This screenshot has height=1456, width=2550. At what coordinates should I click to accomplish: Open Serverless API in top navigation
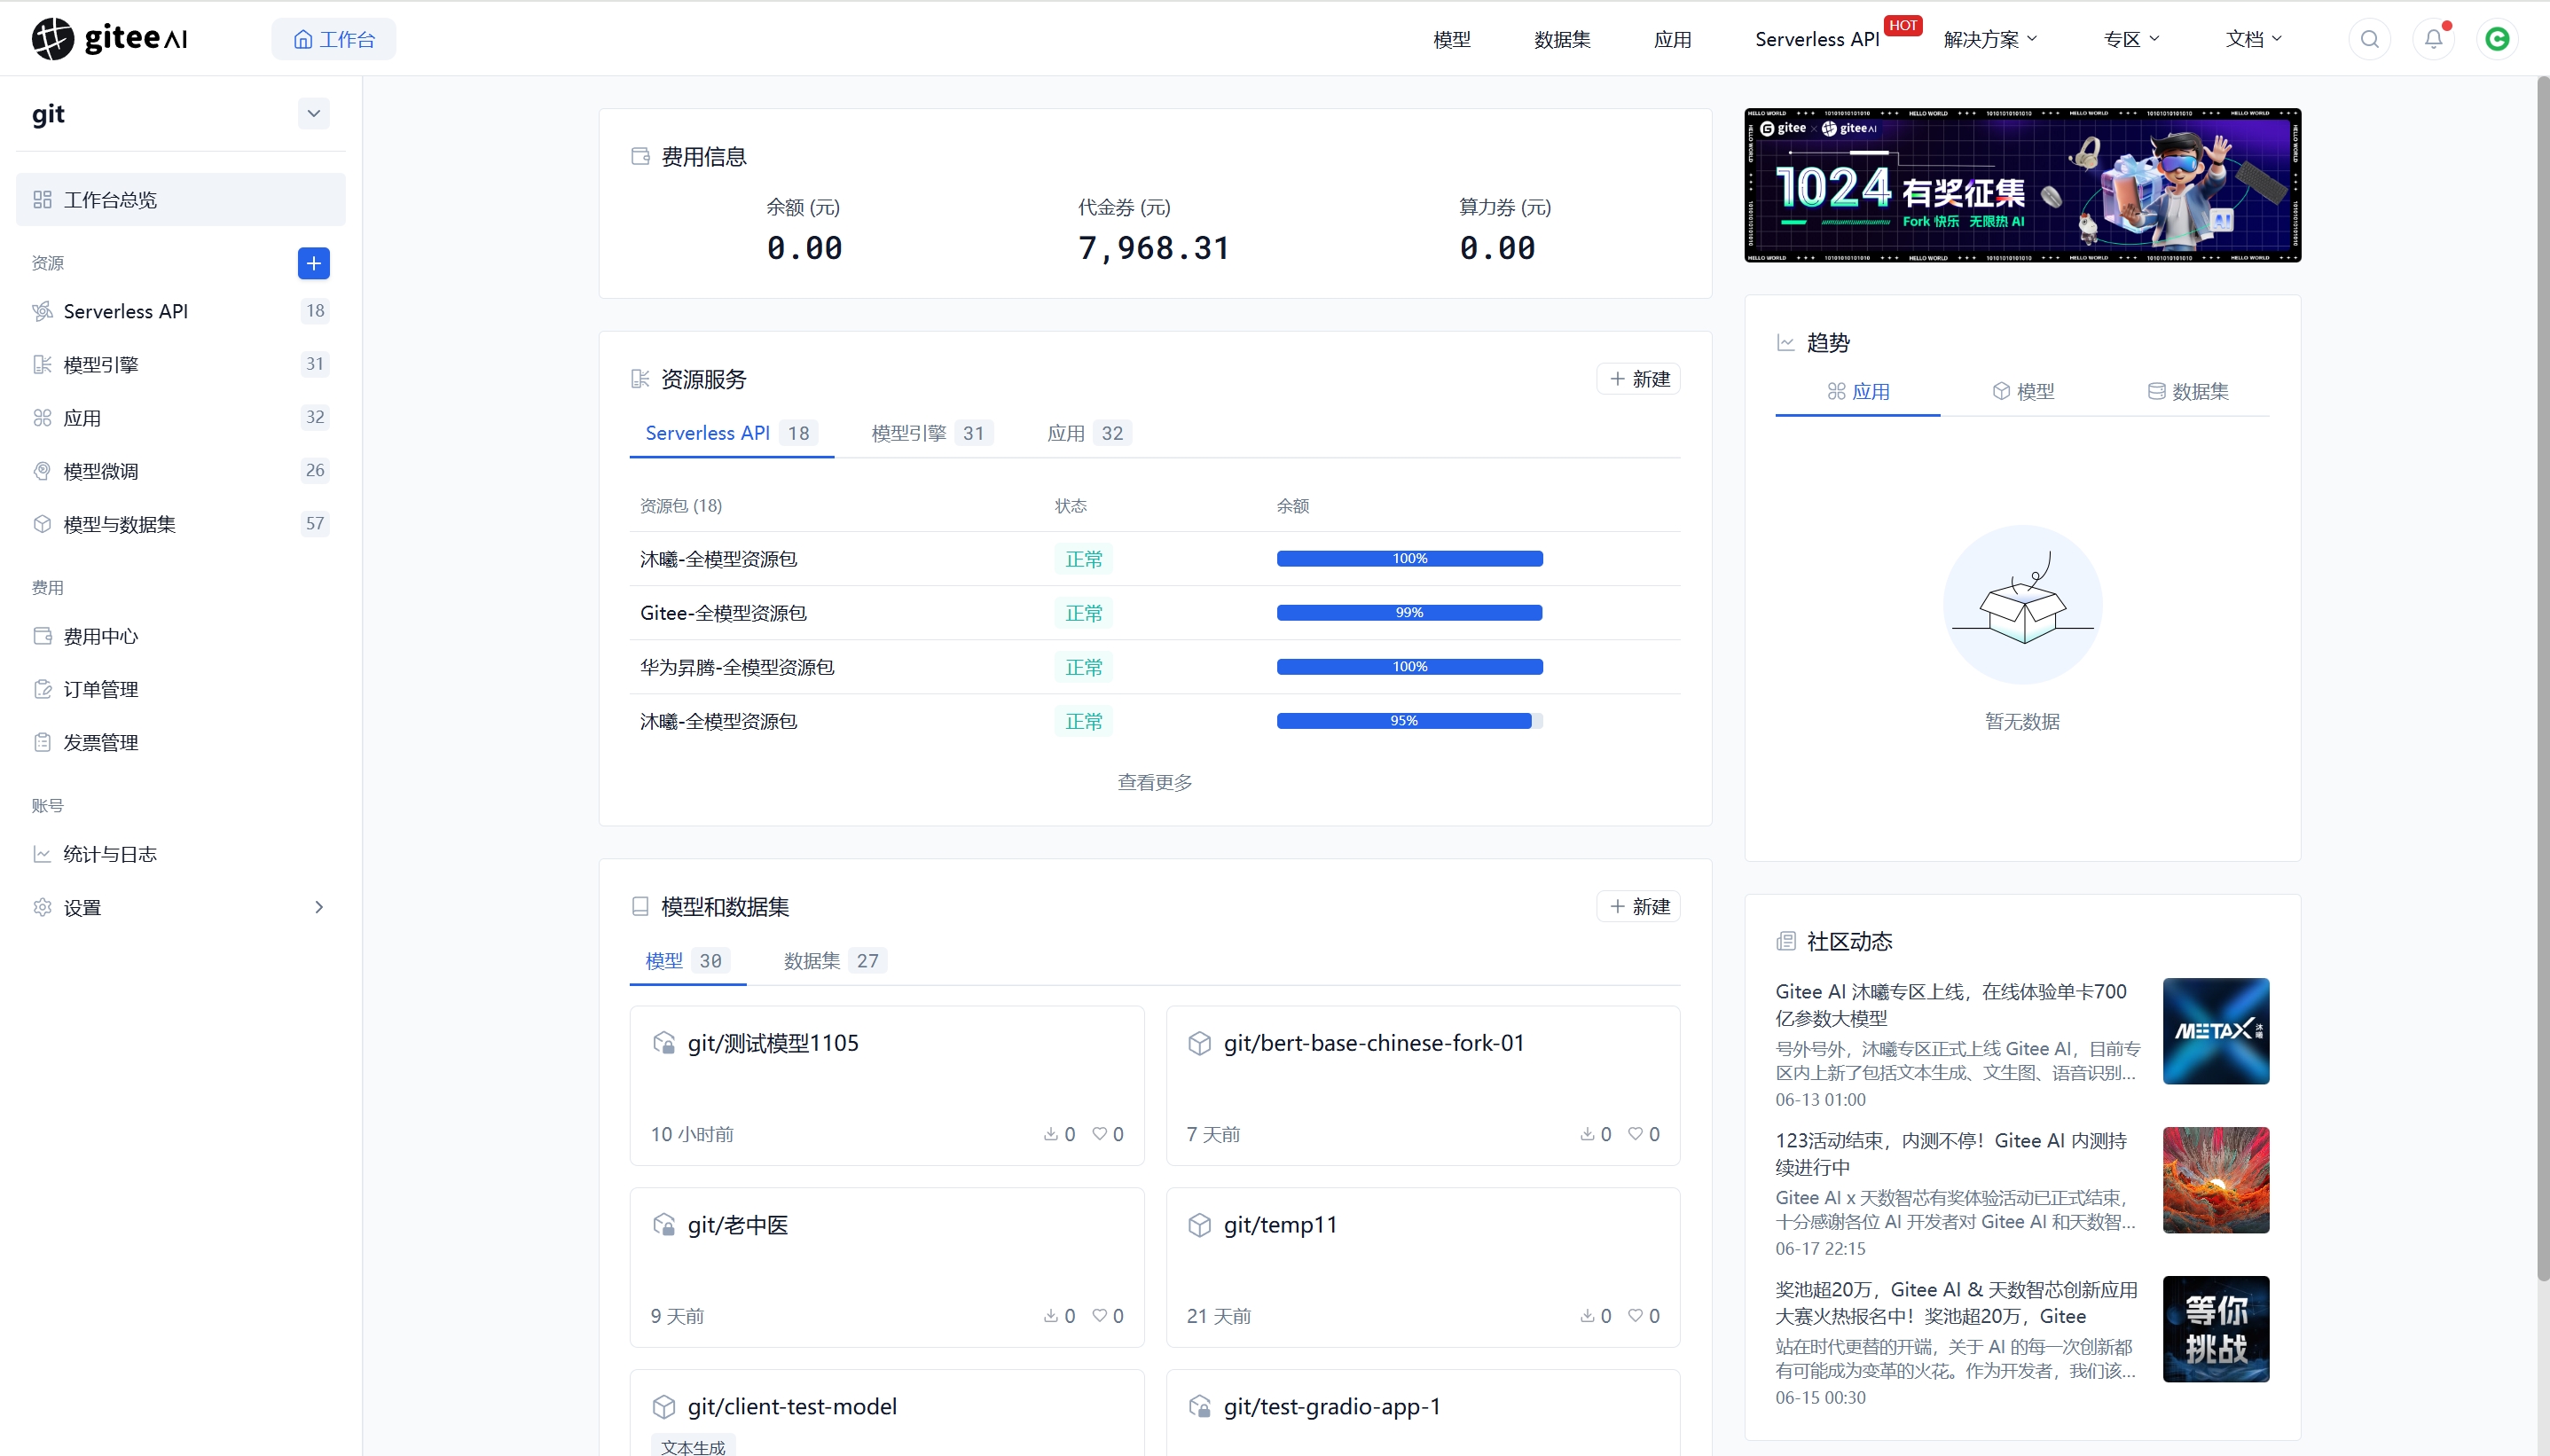[x=1817, y=39]
